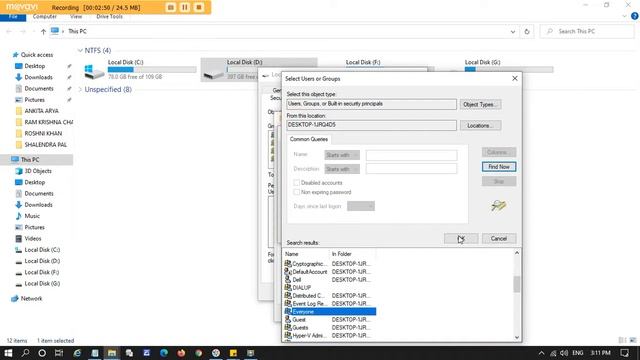Open ANKITA ARYA folder
This screenshot has height=360, width=640.
pos(41,111)
